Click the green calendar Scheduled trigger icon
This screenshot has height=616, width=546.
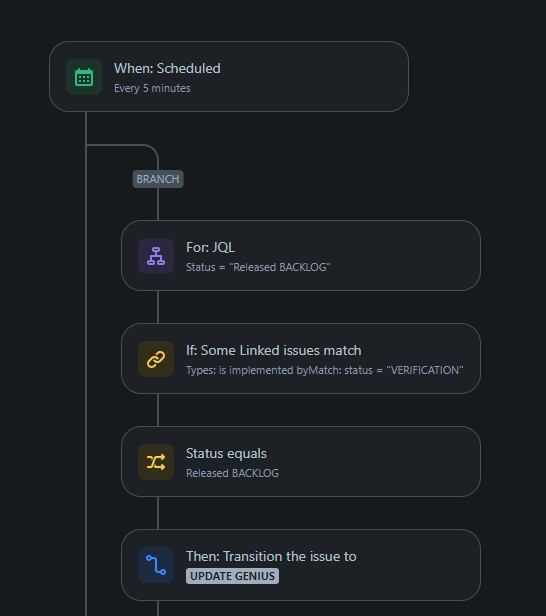point(84,77)
